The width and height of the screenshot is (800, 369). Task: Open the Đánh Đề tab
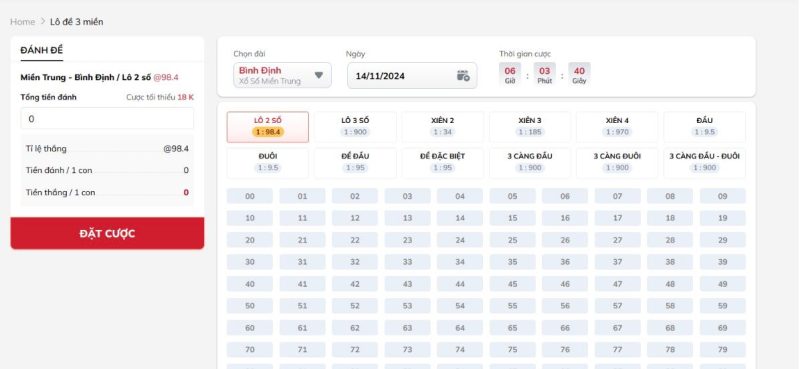pyautogui.click(x=42, y=50)
